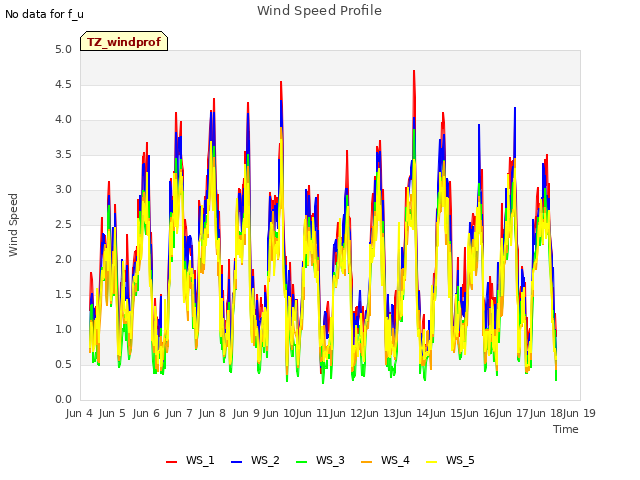640x480 pixels.
Task: Click the 2.0 y-axis tick label
Action: click(63, 260)
